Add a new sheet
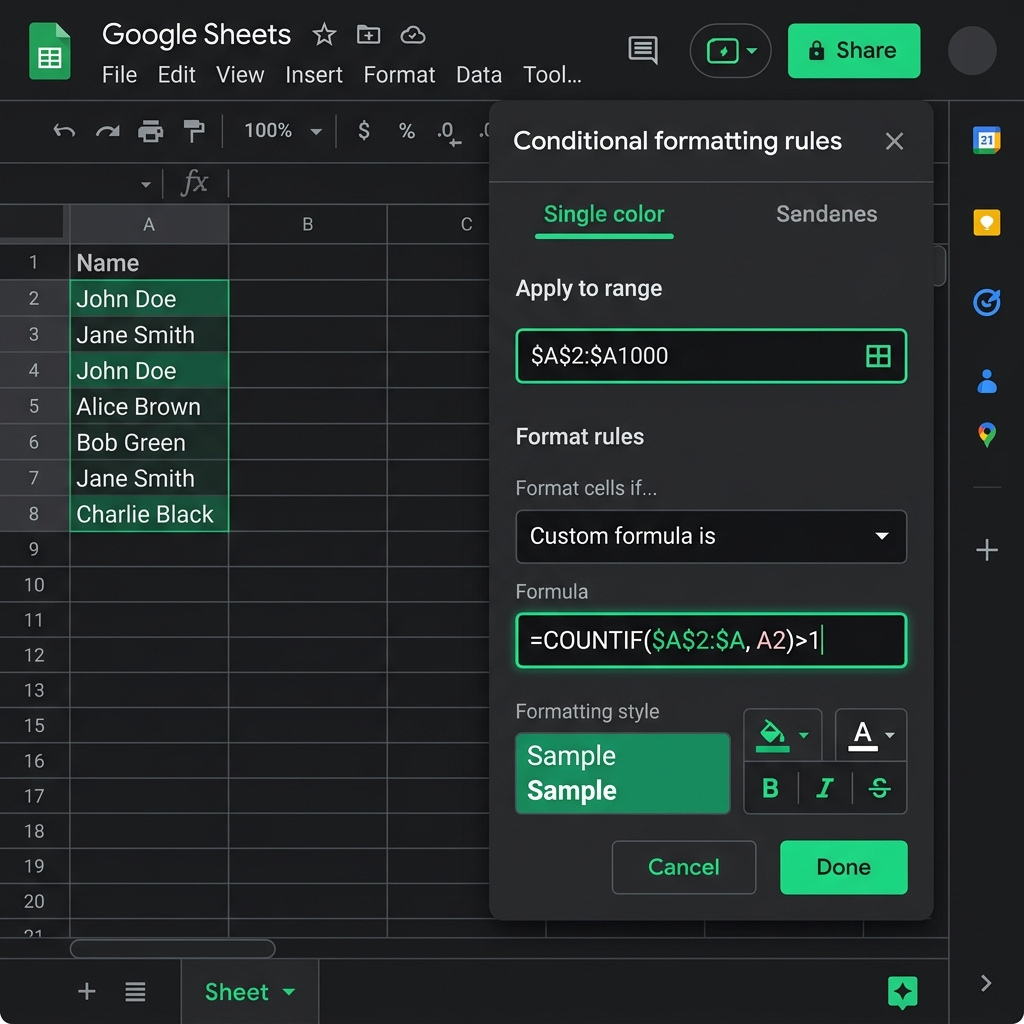The image size is (1024, 1024). (87, 991)
